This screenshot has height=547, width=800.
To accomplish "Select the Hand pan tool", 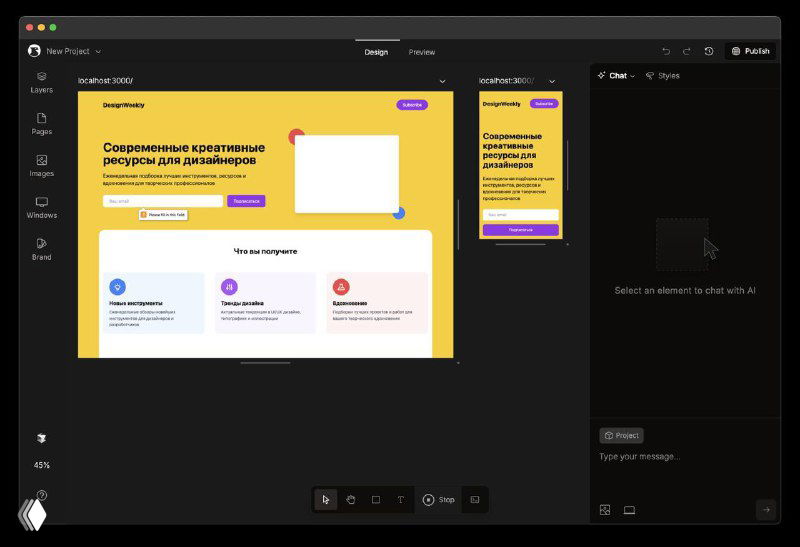I will pyautogui.click(x=351, y=500).
